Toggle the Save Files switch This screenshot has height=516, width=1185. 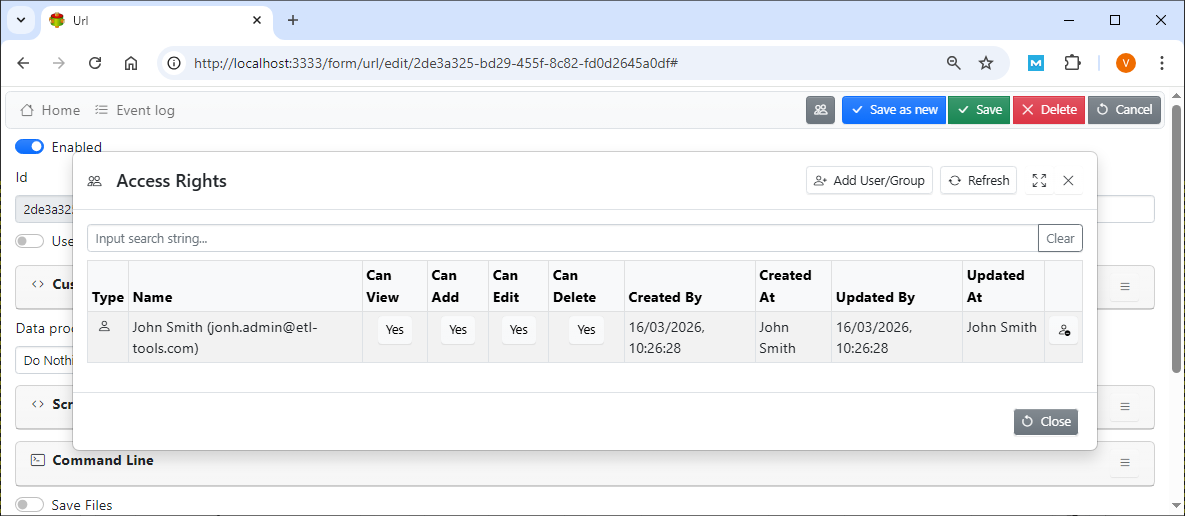pos(29,505)
